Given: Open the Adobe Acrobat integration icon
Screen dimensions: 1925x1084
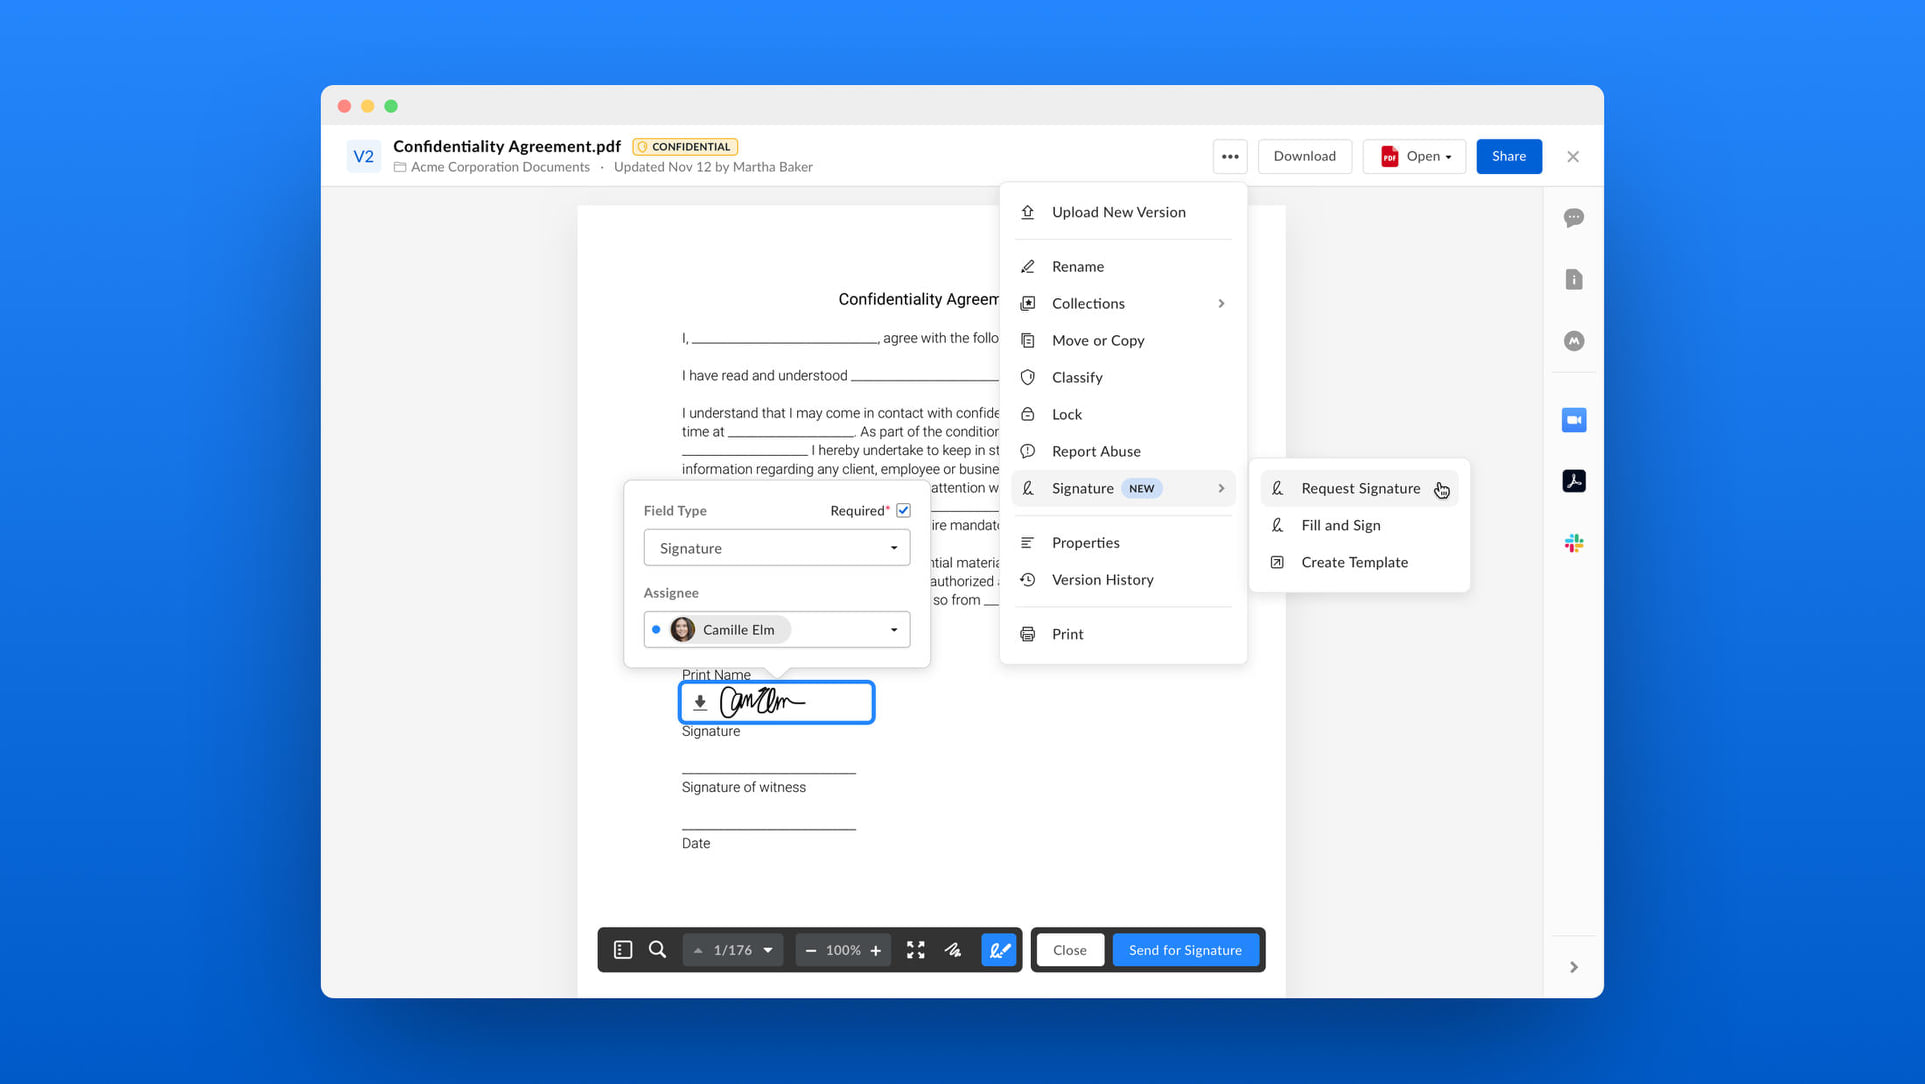Looking at the screenshot, I should 1573,481.
